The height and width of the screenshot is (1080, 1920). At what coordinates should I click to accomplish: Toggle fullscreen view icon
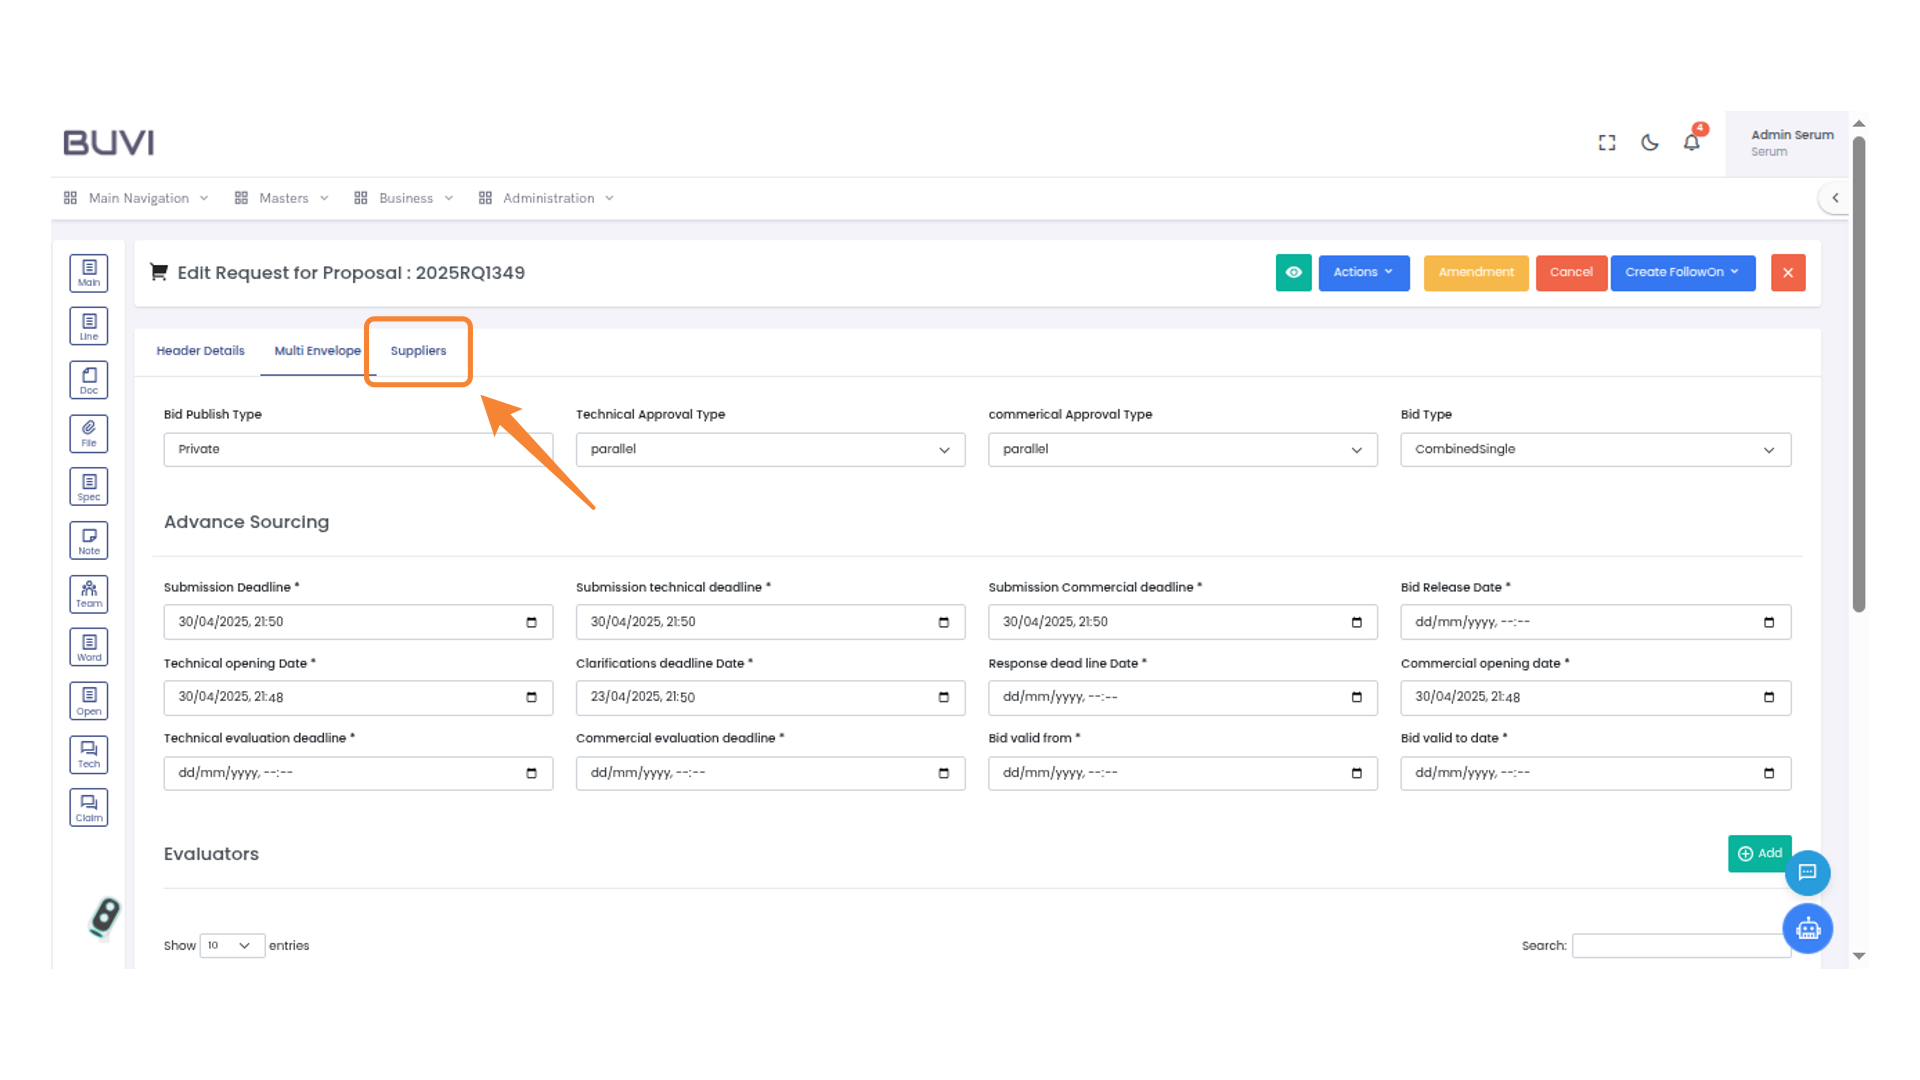click(1607, 143)
